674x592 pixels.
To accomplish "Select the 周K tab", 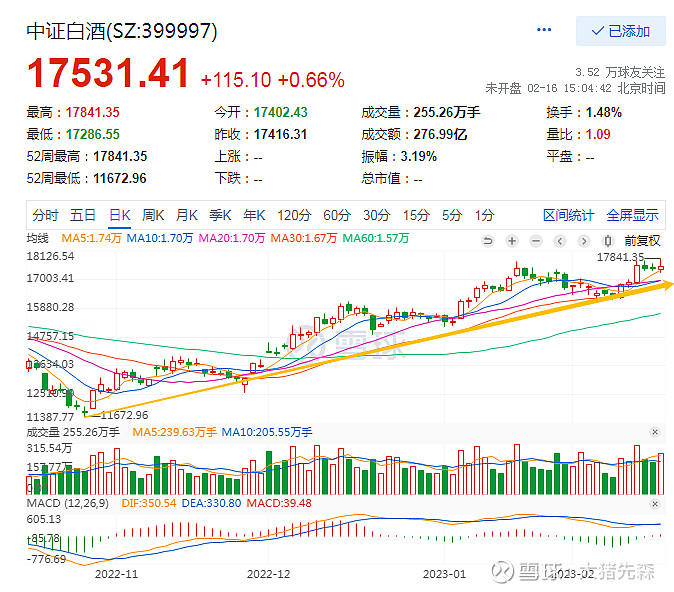I will tap(153, 215).
